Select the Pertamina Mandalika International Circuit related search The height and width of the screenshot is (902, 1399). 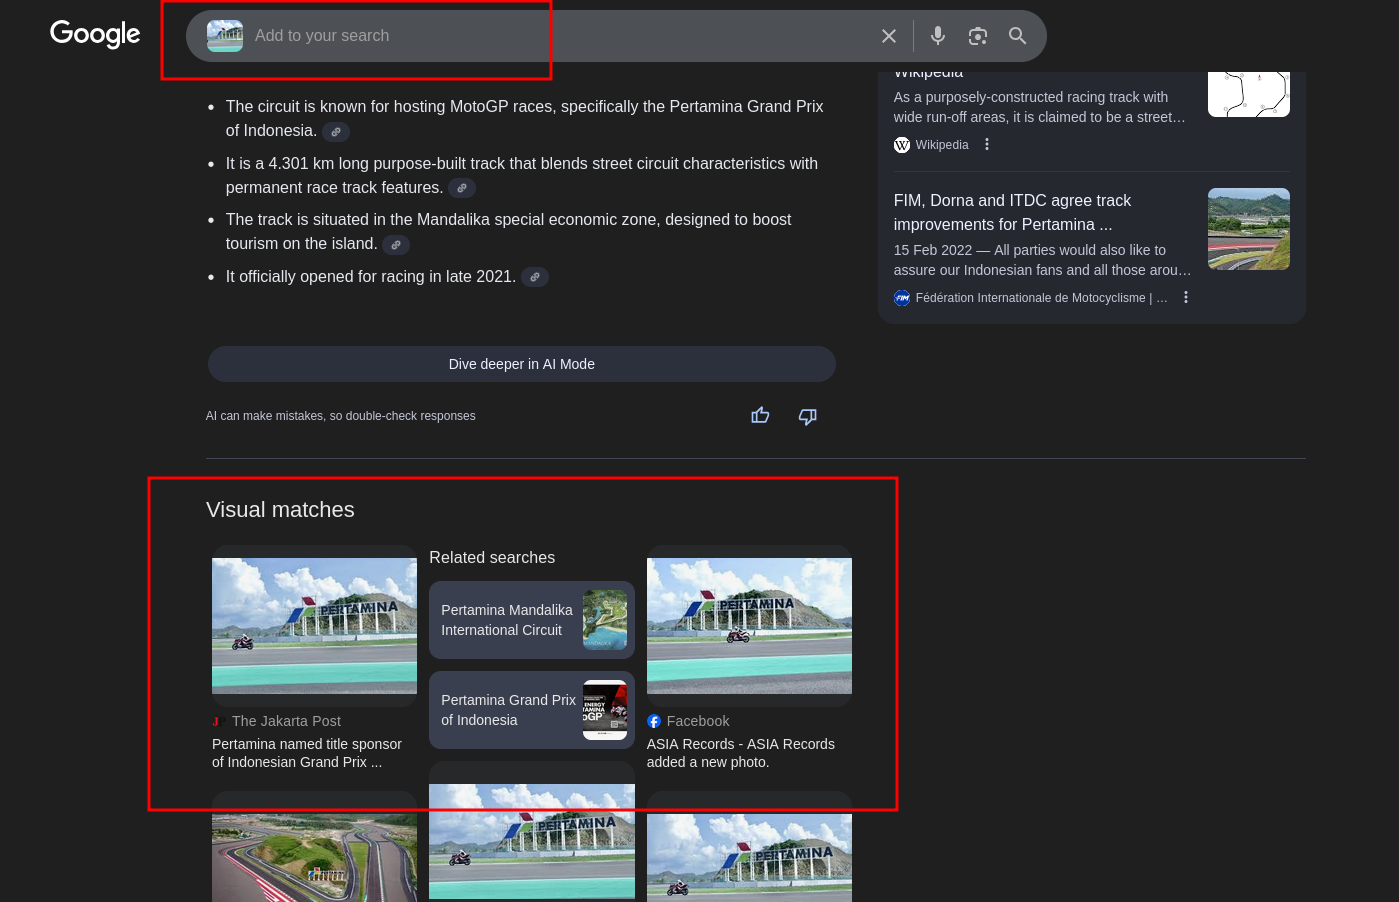pyautogui.click(x=531, y=620)
